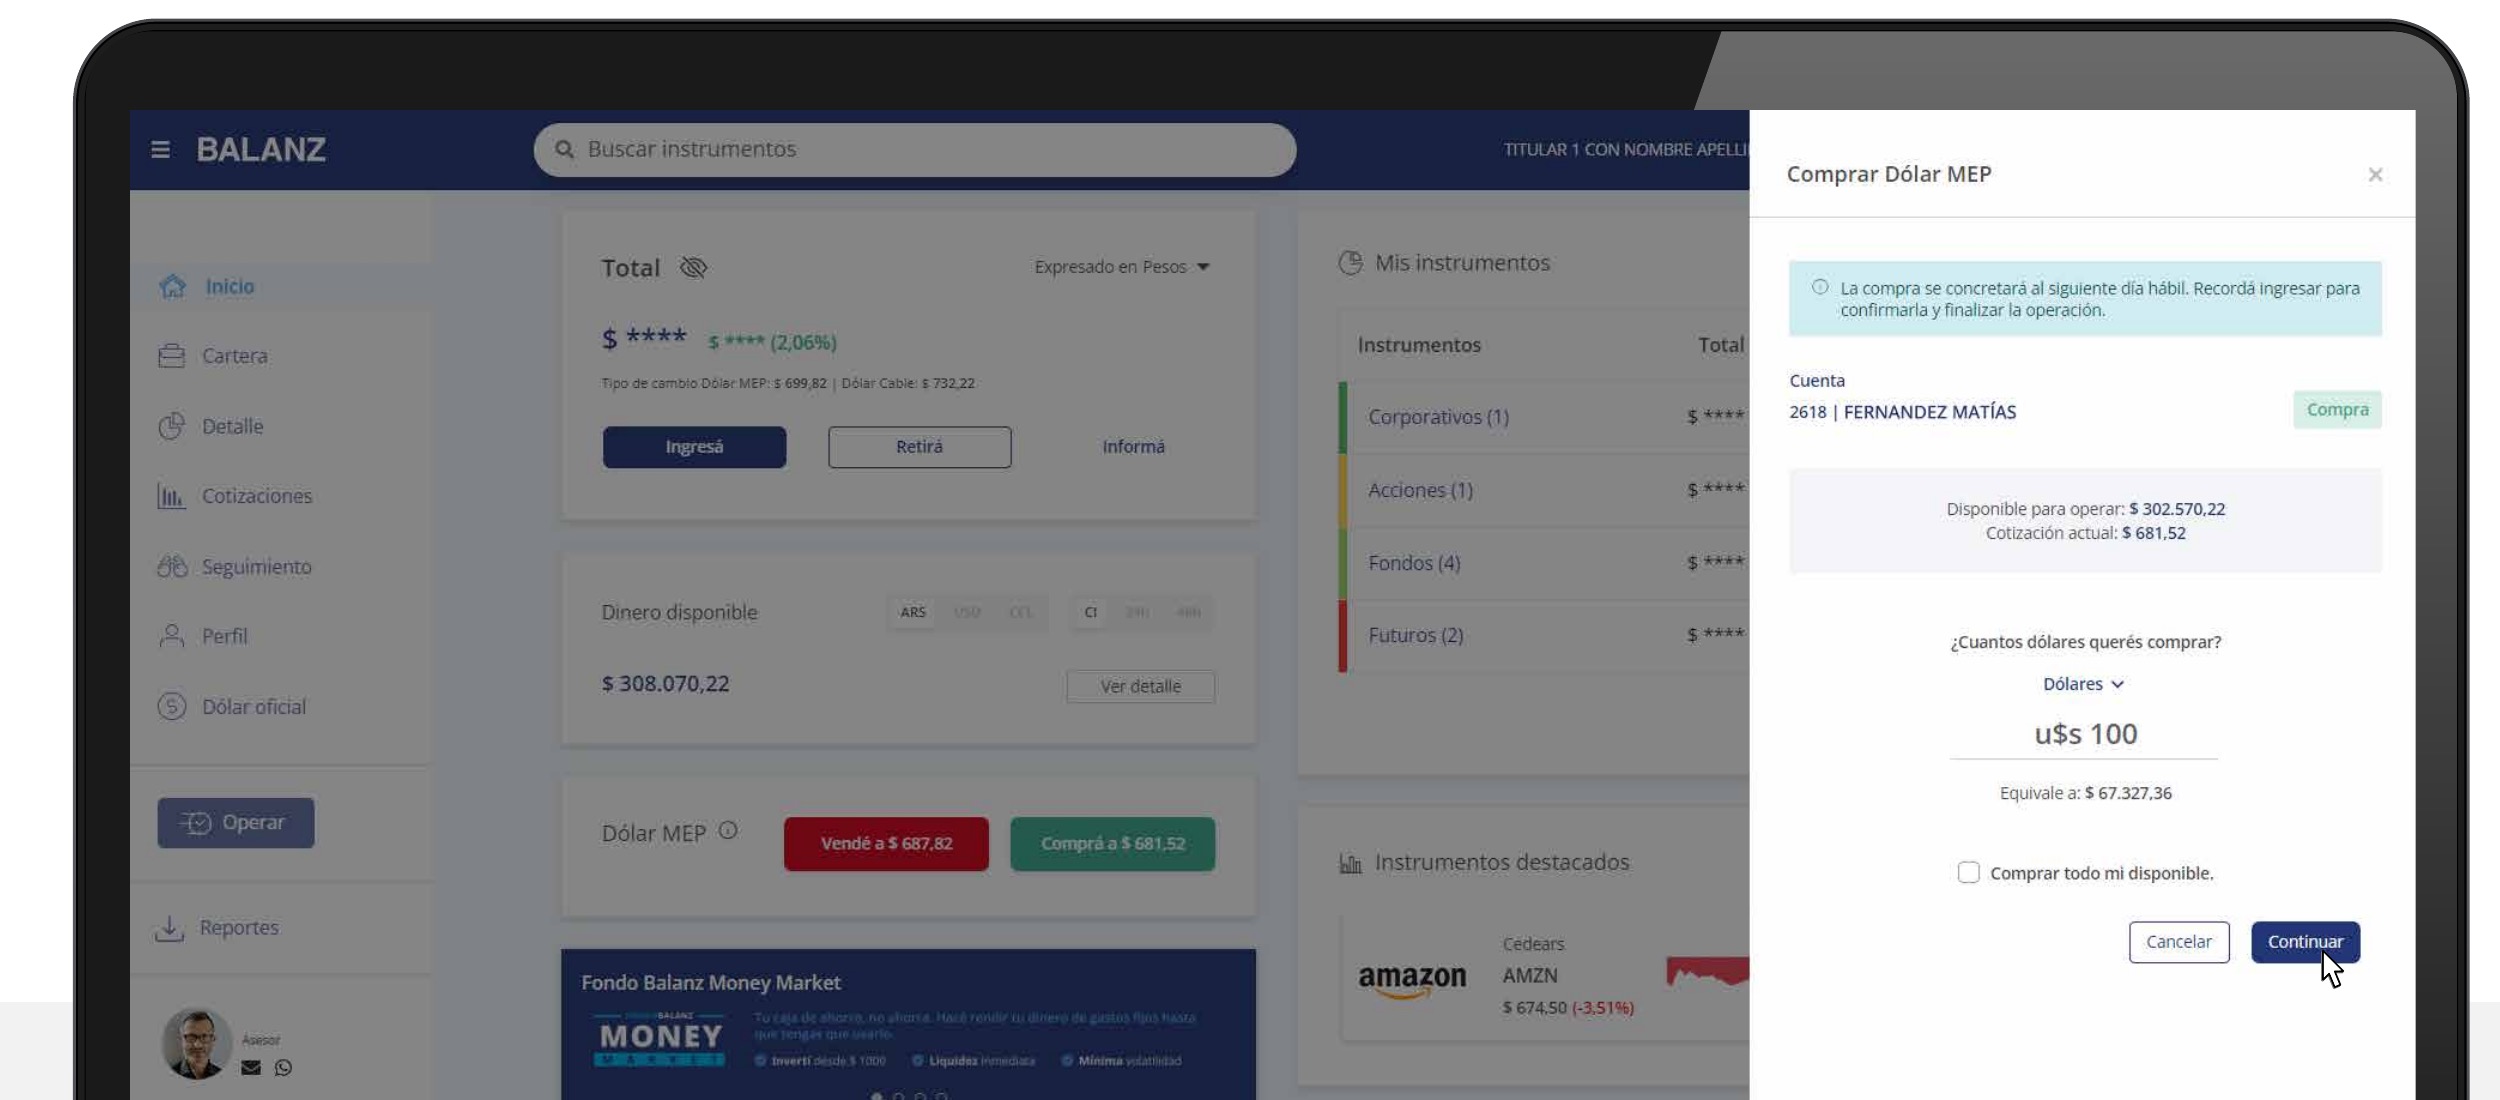Click the Instrumentos destacados chart icon
This screenshot has height=1100, width=2500.
[1350, 863]
